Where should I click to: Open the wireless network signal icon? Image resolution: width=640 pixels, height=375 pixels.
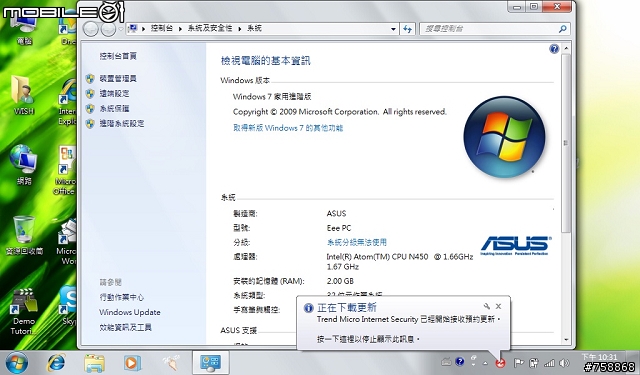click(549, 363)
